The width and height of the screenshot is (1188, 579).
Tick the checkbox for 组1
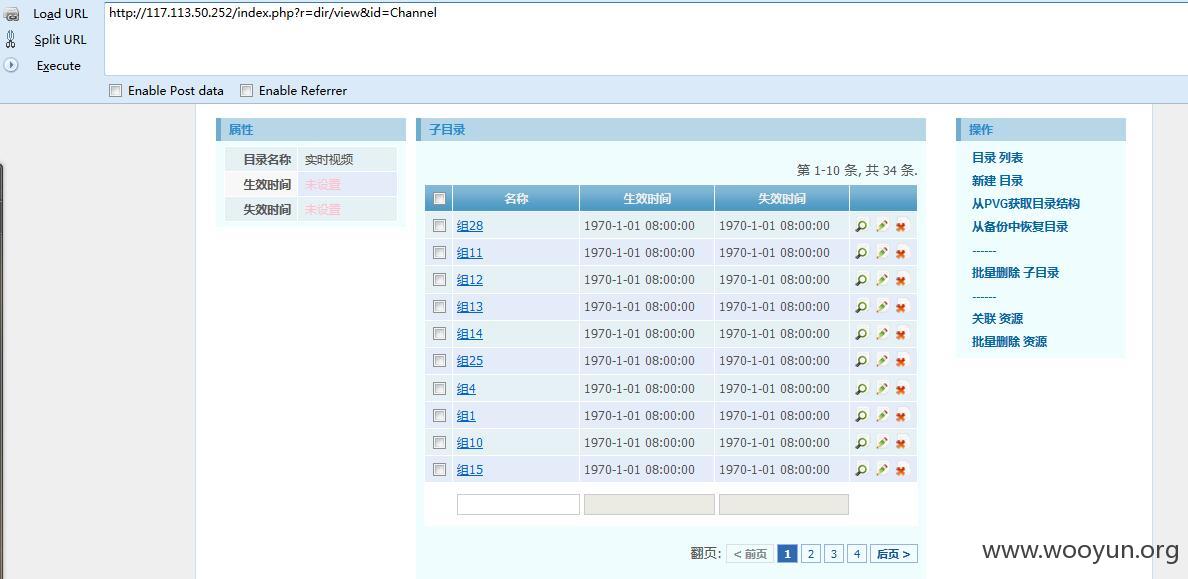point(439,415)
